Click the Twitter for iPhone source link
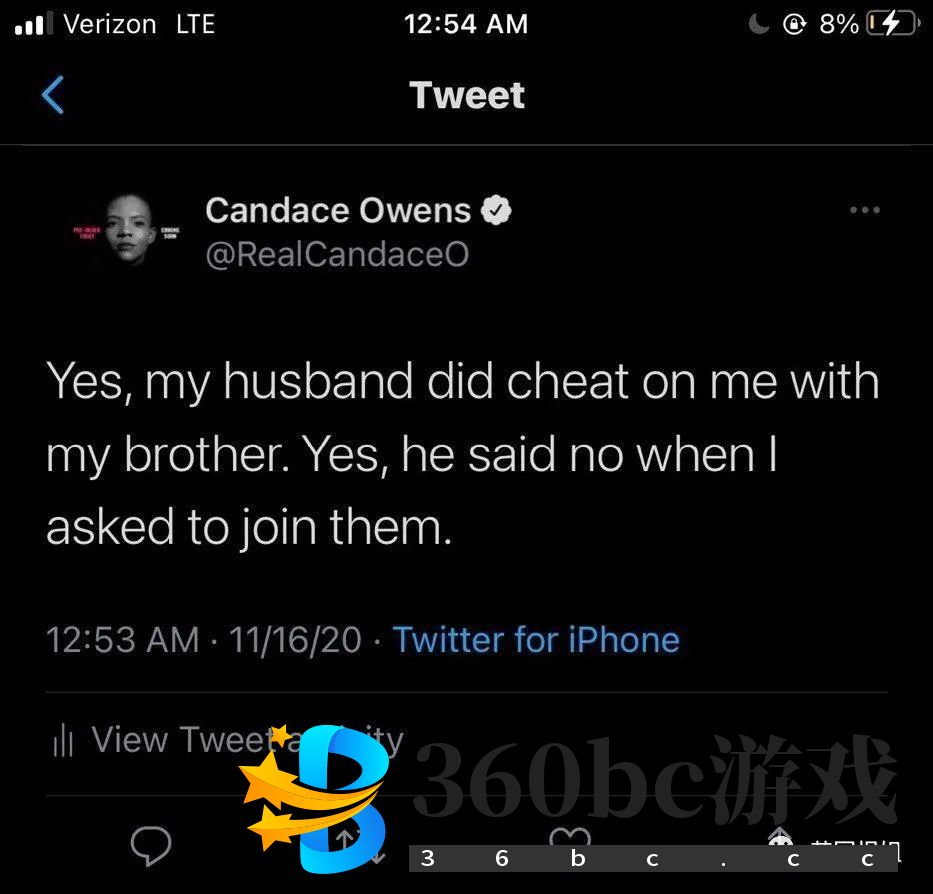The image size is (933, 894). pyautogui.click(x=536, y=640)
